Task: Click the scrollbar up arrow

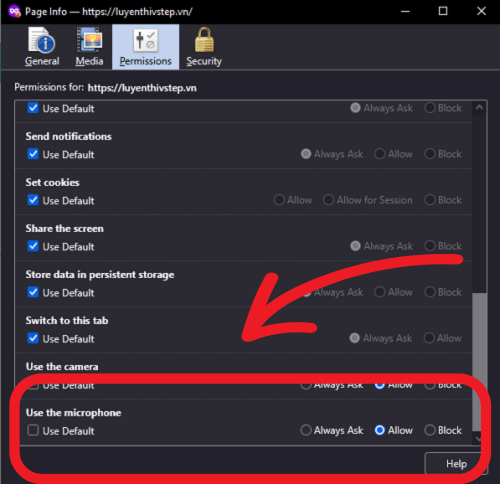Action: 479,107
